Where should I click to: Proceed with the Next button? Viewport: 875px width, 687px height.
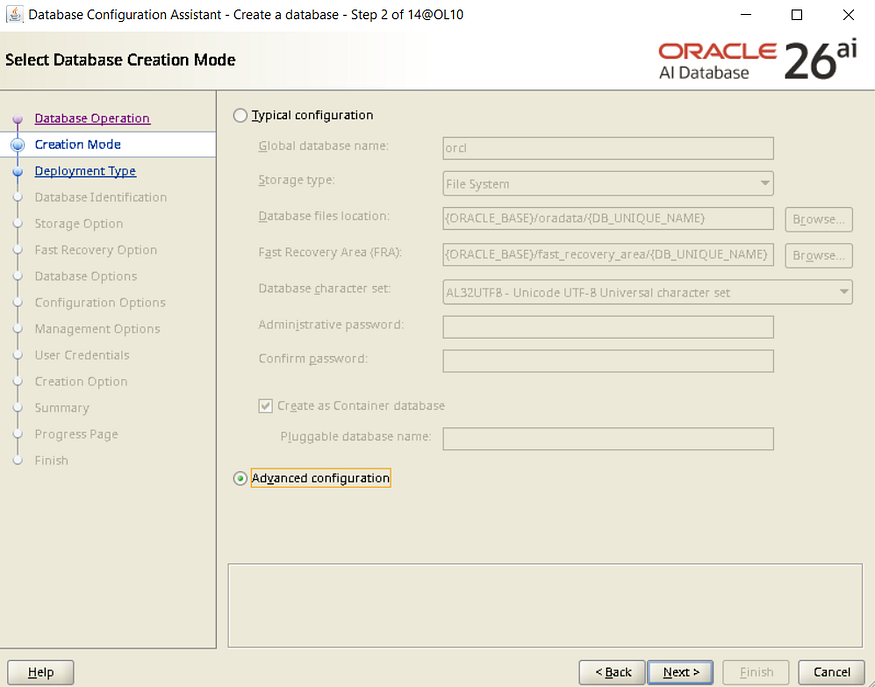point(680,672)
